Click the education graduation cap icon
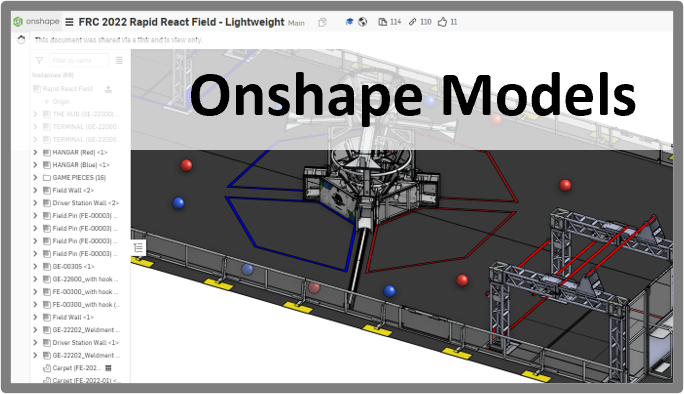 [x=349, y=22]
